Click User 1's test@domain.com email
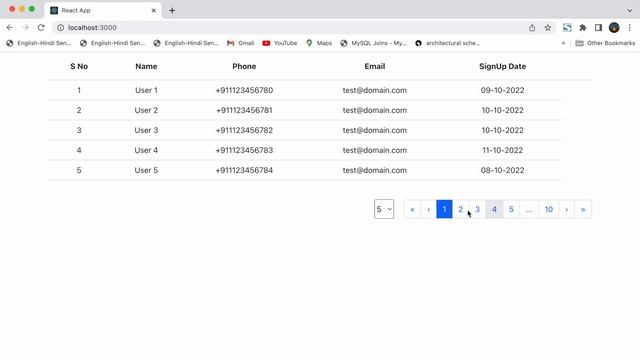Image resolution: width=640 pixels, height=360 pixels. (x=375, y=90)
